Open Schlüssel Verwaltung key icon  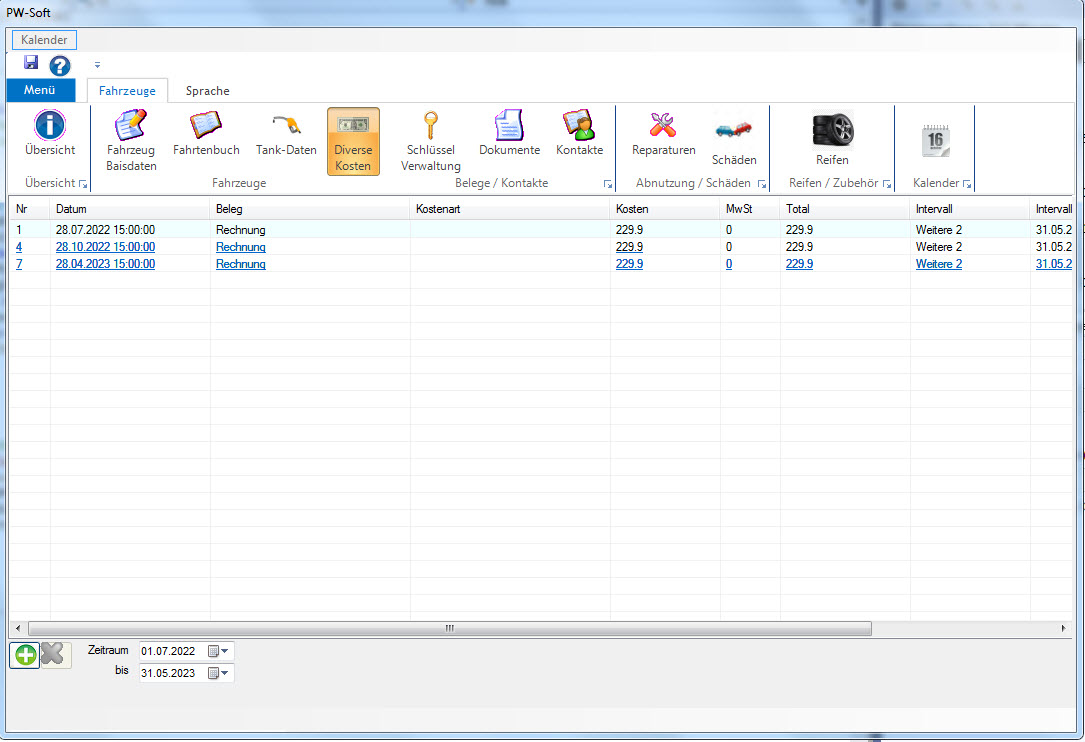[431, 140]
